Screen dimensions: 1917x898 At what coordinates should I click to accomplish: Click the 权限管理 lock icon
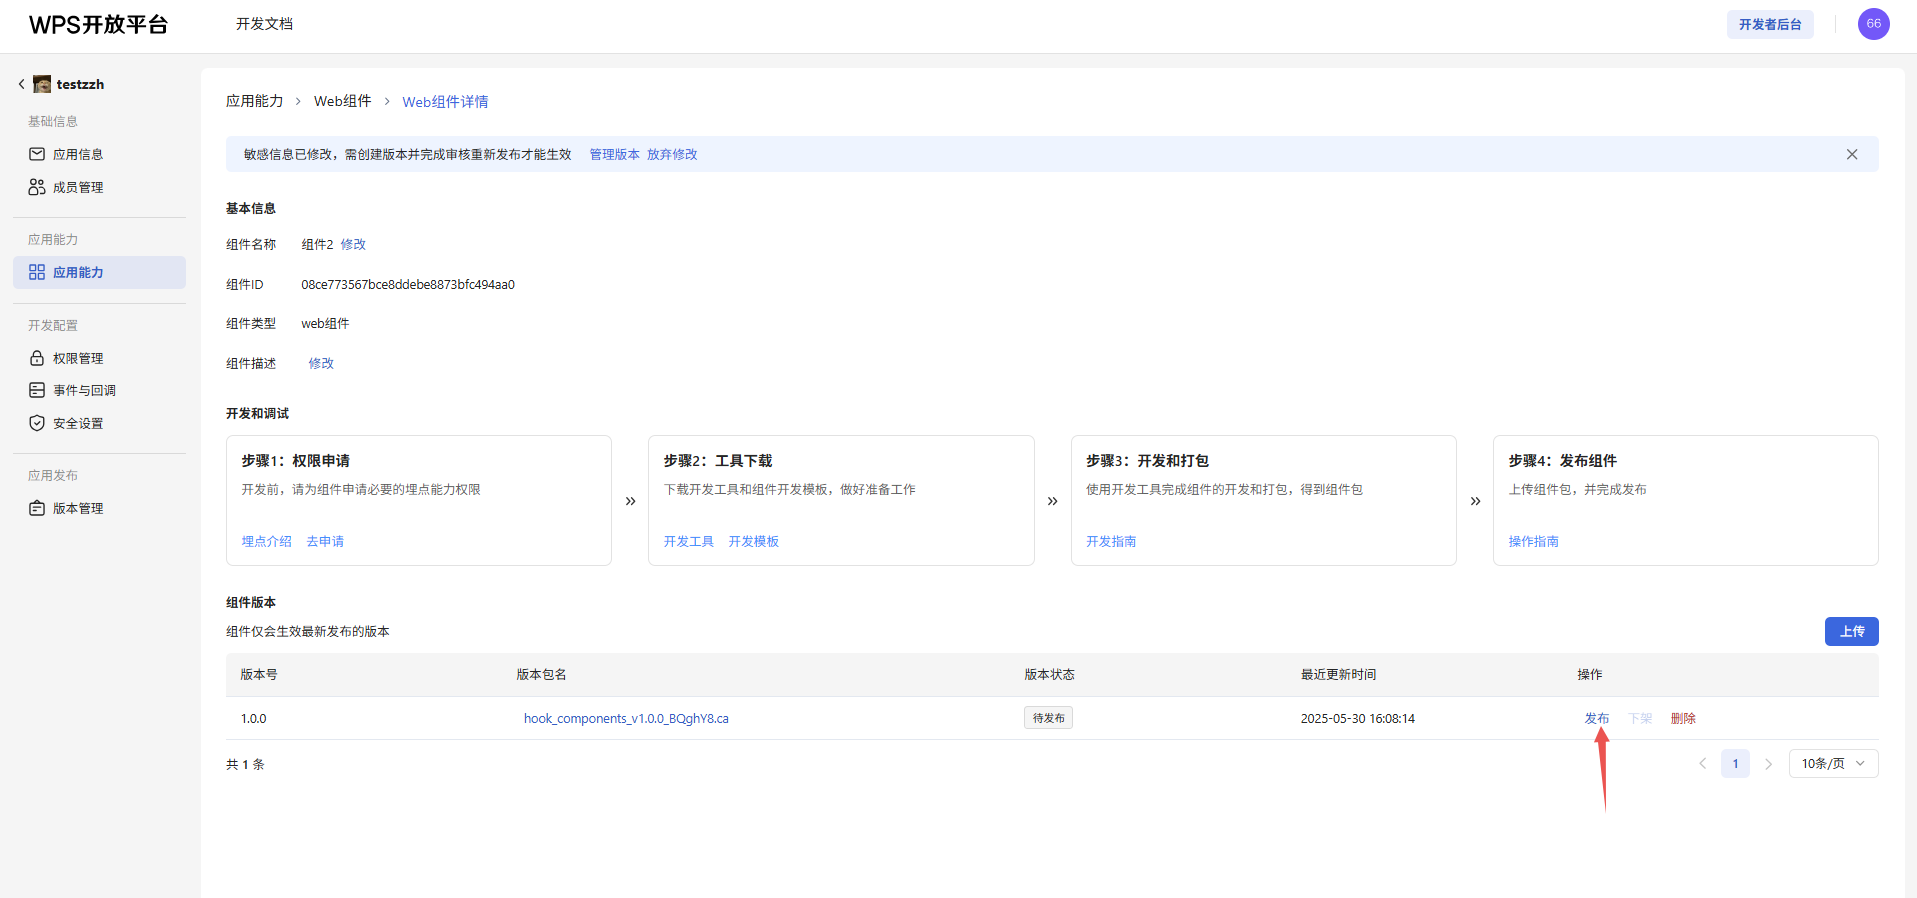coord(37,358)
